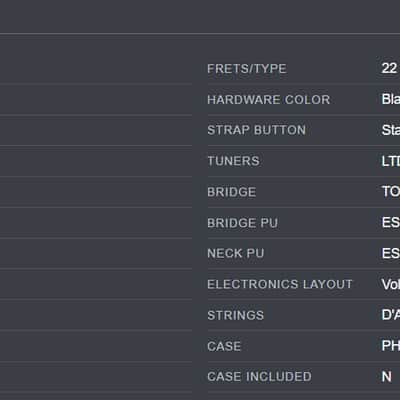Select the tuners value starting with LTD
Viewport: 400px width, 400px height.
(391, 161)
